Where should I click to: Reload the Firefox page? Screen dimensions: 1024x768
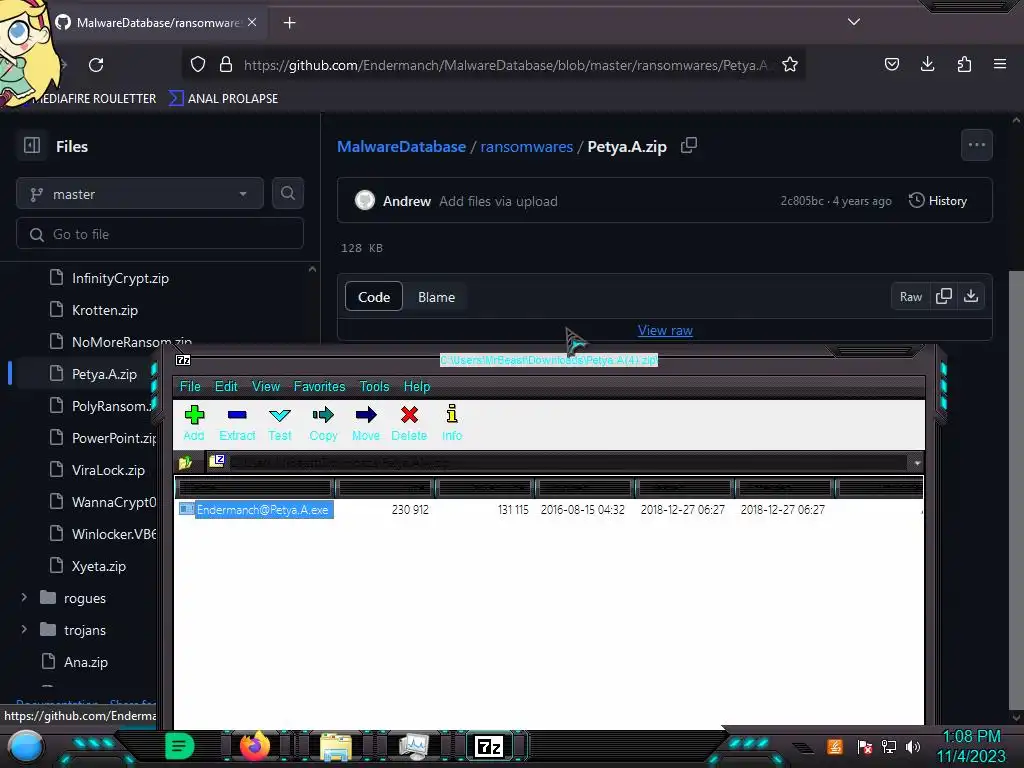pos(96,65)
